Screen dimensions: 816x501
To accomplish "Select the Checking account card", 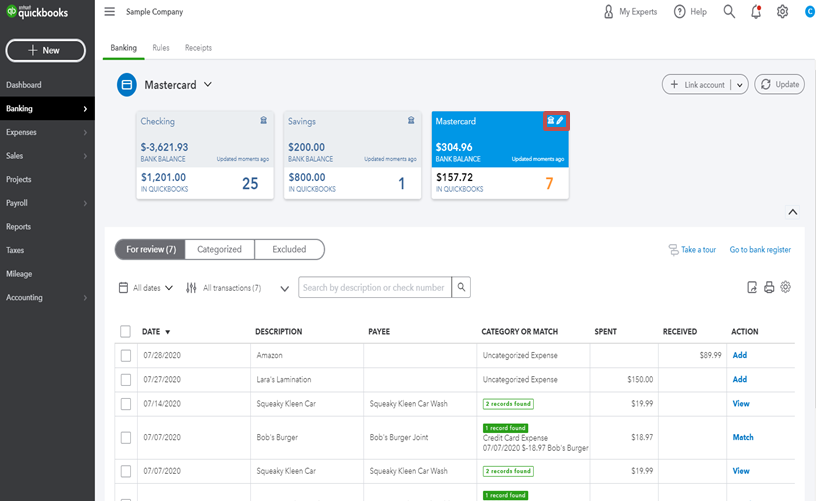I will [205, 155].
